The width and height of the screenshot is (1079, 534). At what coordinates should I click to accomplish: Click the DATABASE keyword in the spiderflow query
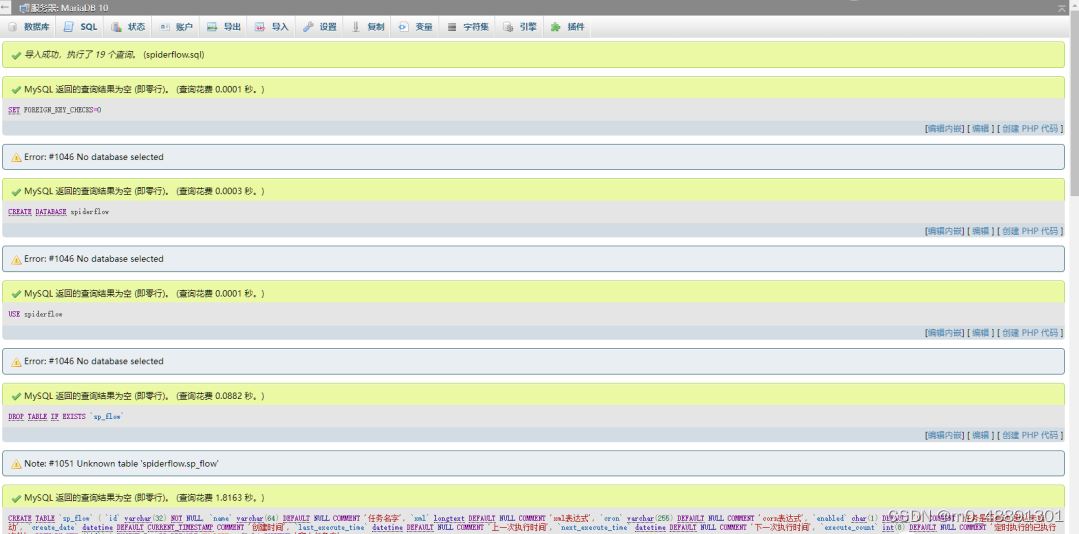coord(51,212)
